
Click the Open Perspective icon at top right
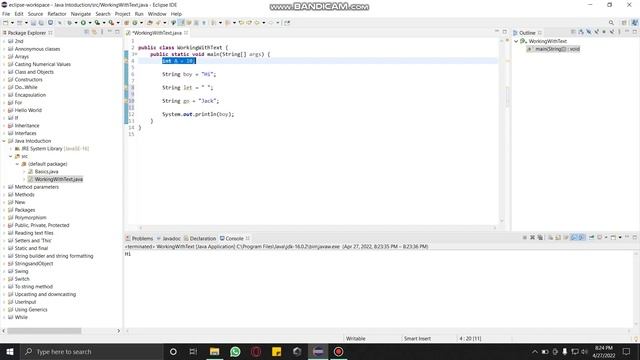click(624, 23)
